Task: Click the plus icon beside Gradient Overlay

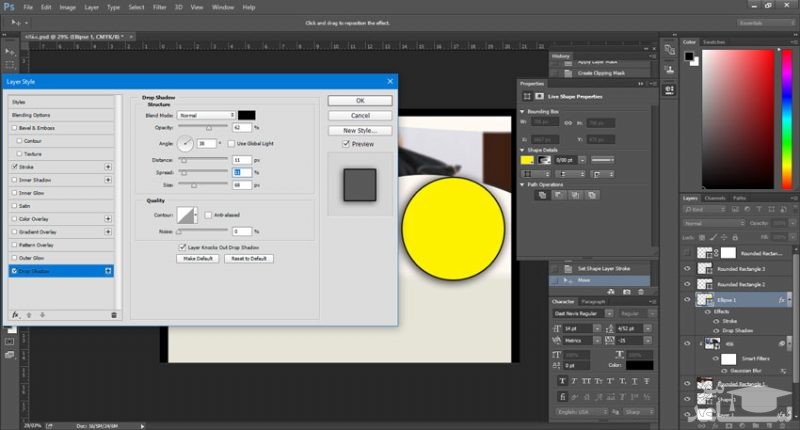Action: coord(108,231)
